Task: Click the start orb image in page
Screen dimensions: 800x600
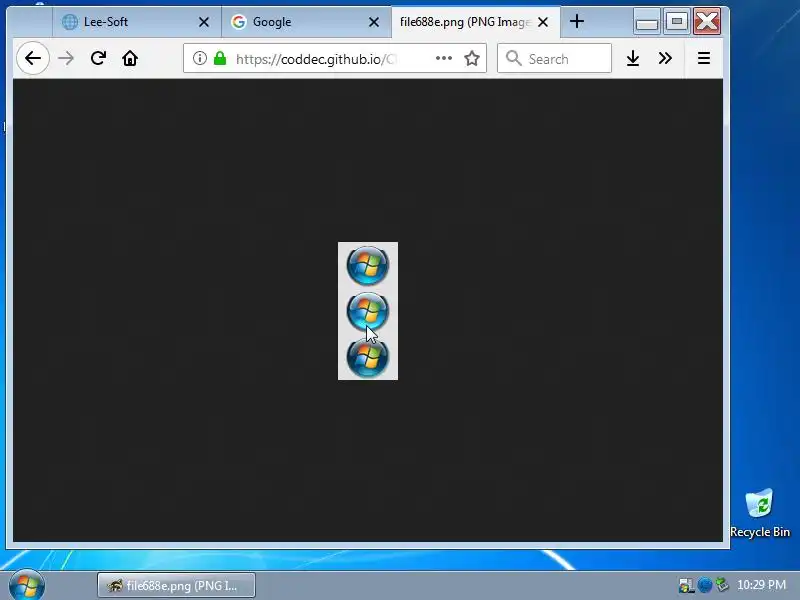Action: point(368,311)
